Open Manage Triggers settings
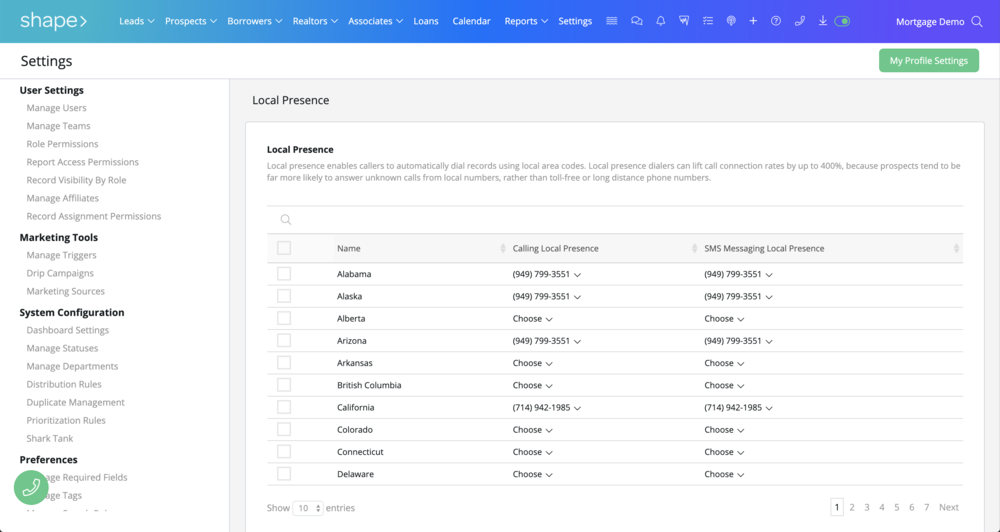Screen dimensions: 1000x532 61,255
